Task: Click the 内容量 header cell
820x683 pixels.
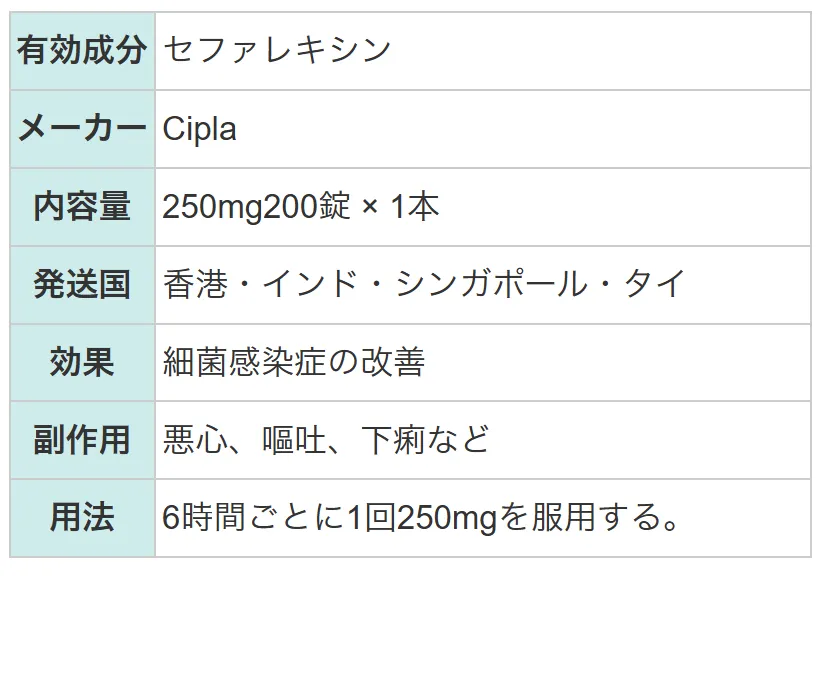Action: (83, 207)
